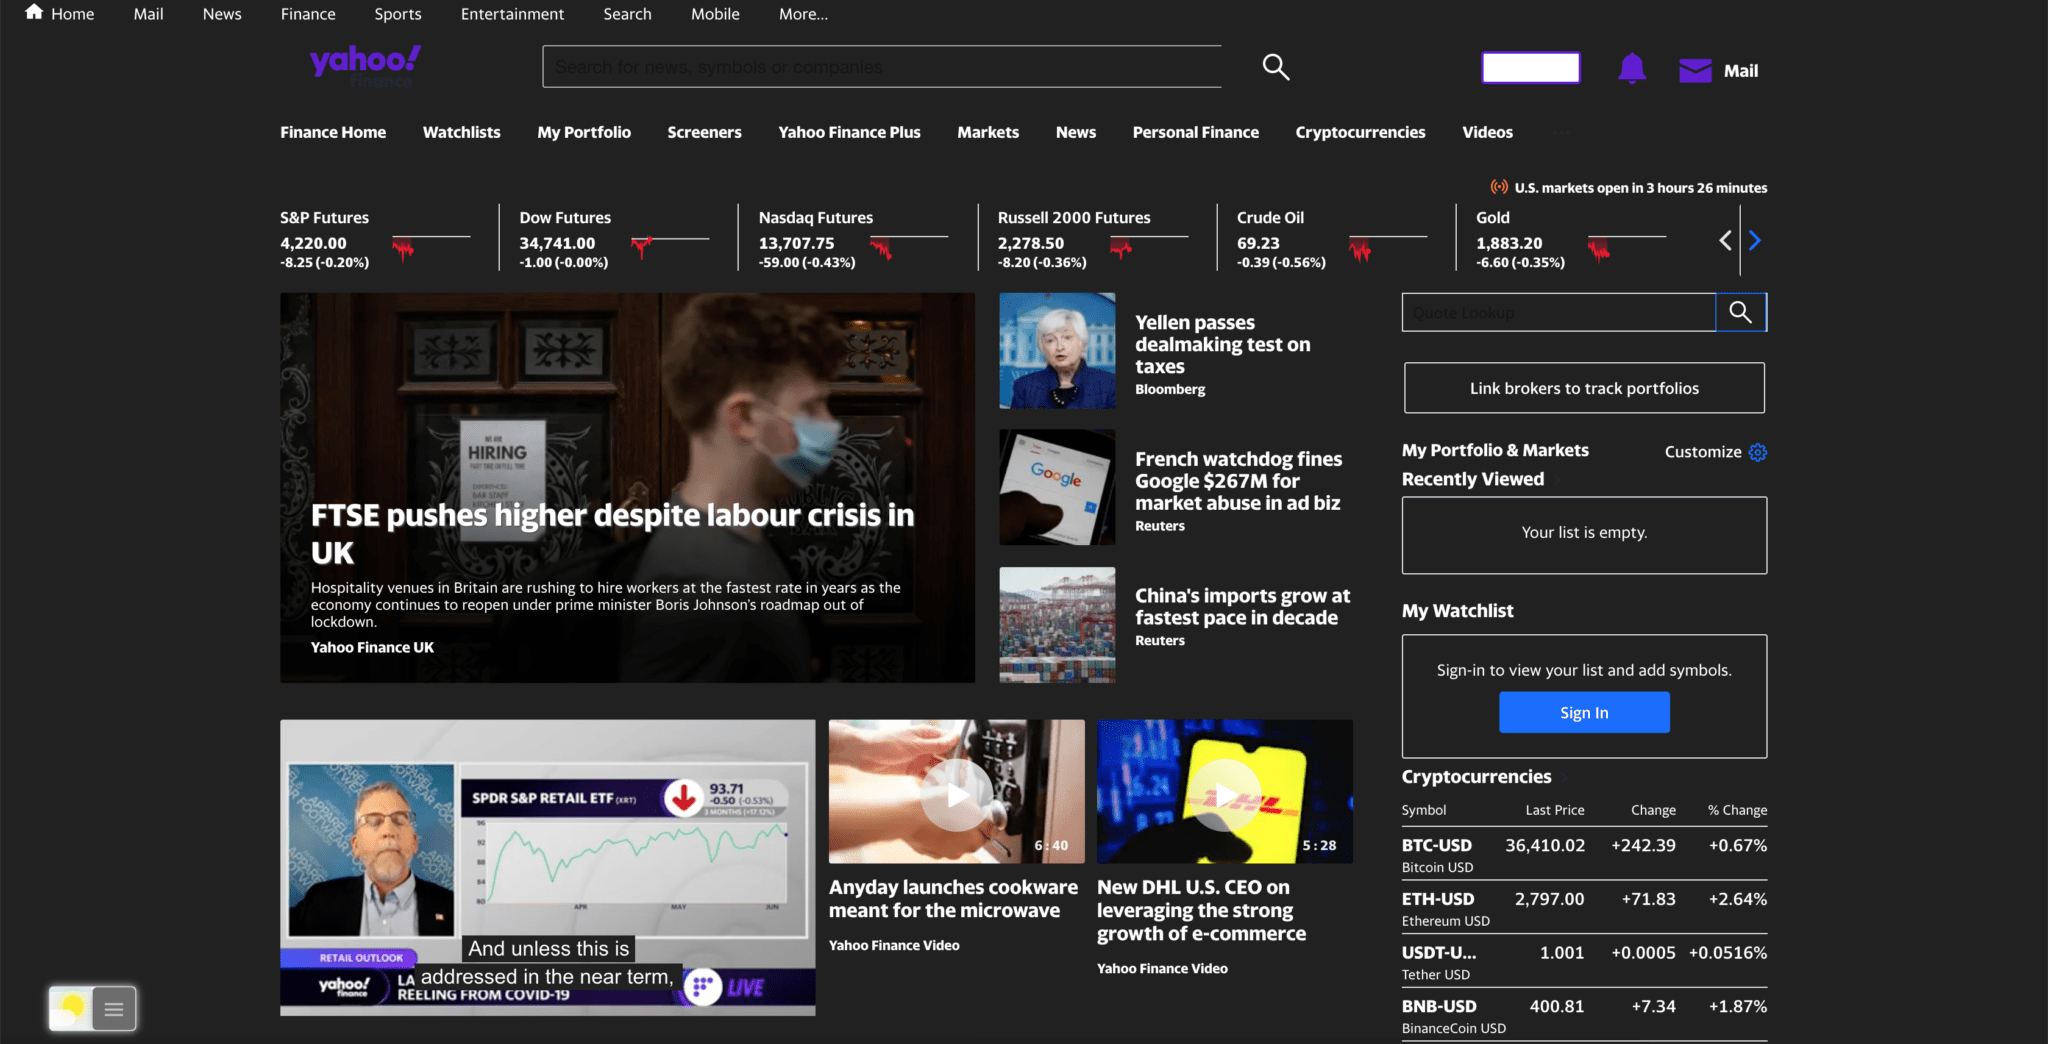
Task: Click the Mail text beside the envelope
Action: point(1740,71)
